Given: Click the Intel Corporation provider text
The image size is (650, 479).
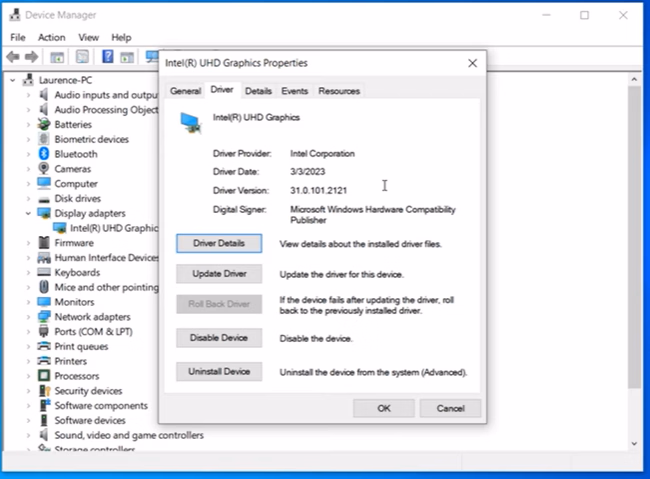Looking at the screenshot, I should (x=323, y=153).
